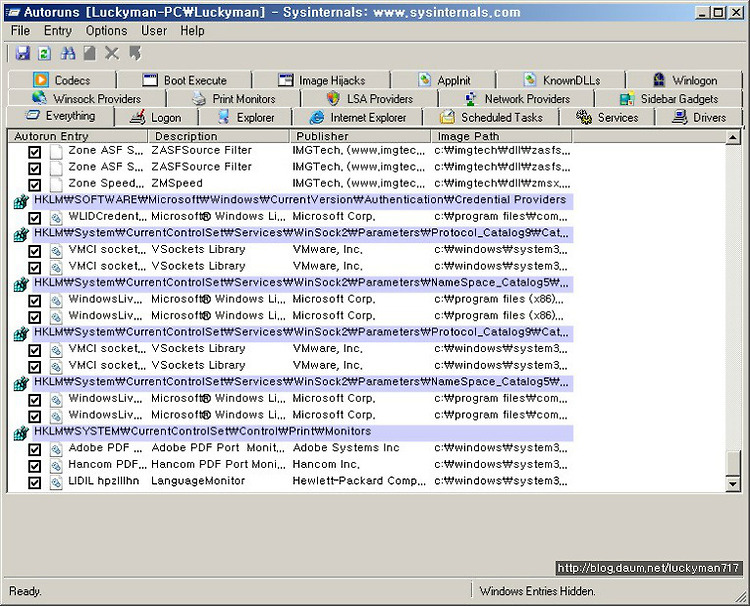Click file icon of Hancom PDF entry

pyautogui.click(x=56, y=466)
